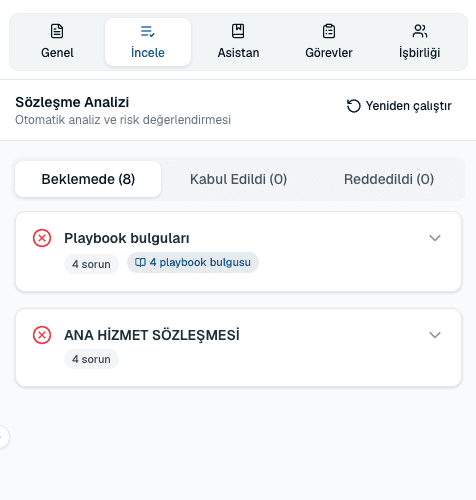Viewport: 476px width, 500px height.
Task: Click the İncele checklist icon
Action: [x=148, y=31]
